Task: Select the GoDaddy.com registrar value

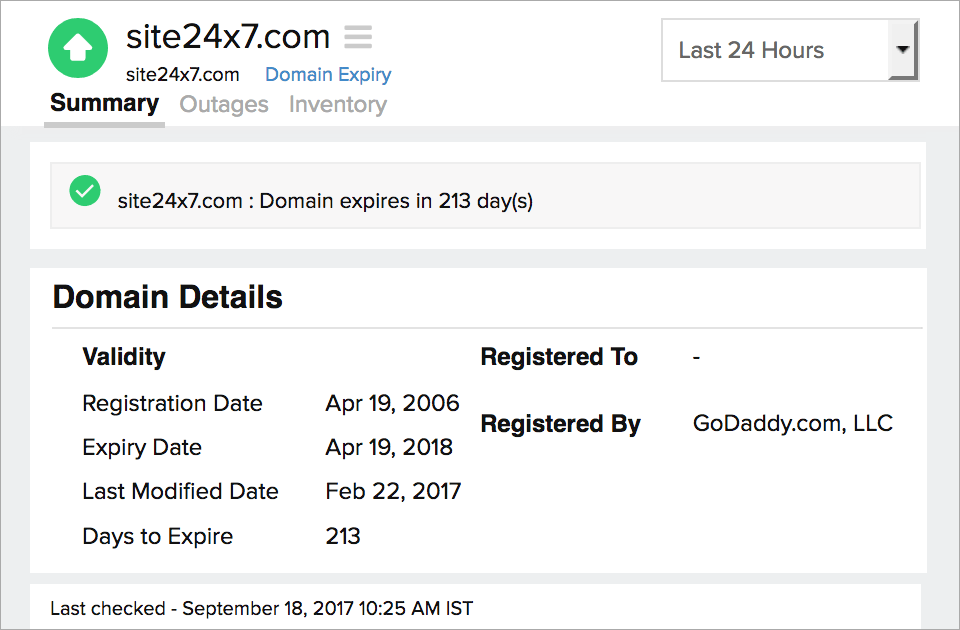Action: (794, 423)
